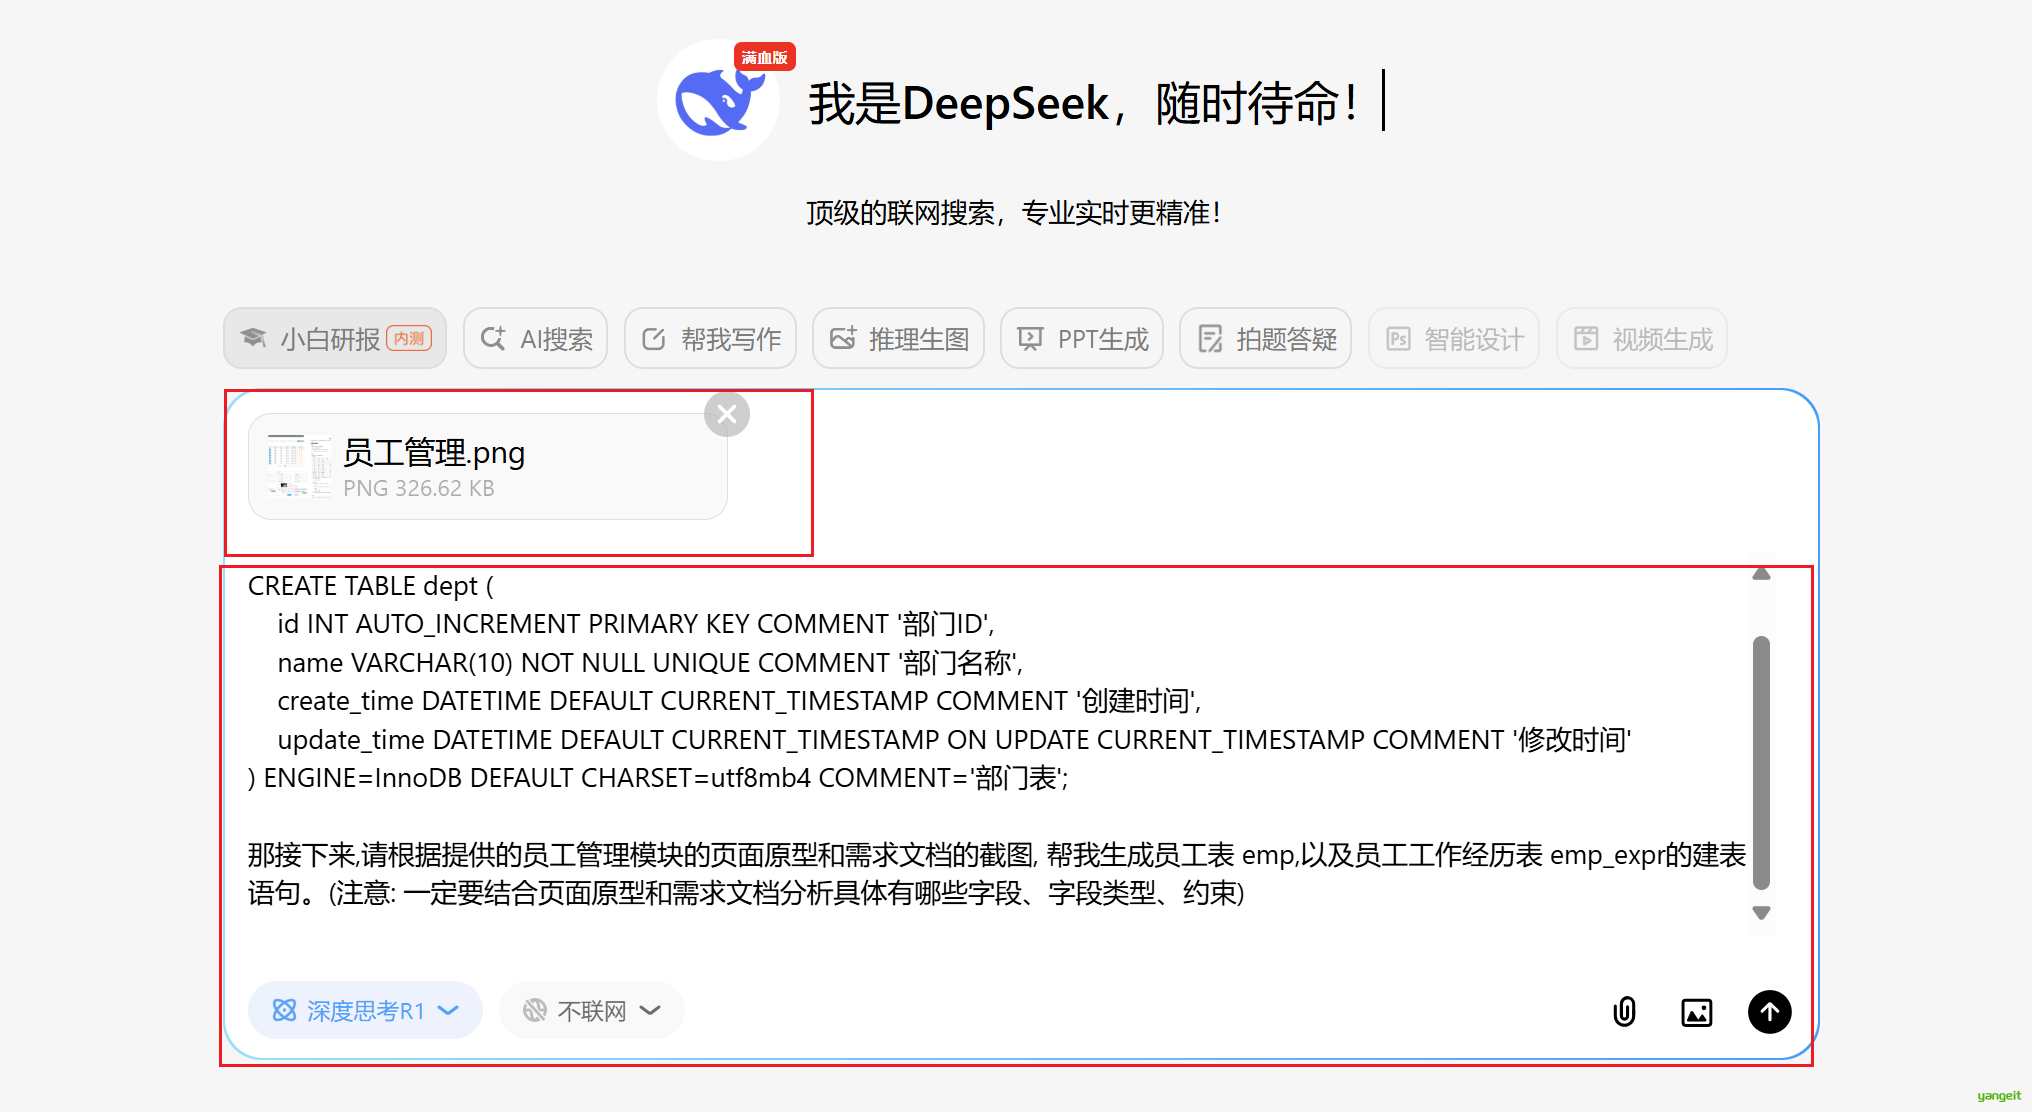Remove the 员工管理.png attachment
Viewport: 2032px width, 1112px height.
point(727,414)
